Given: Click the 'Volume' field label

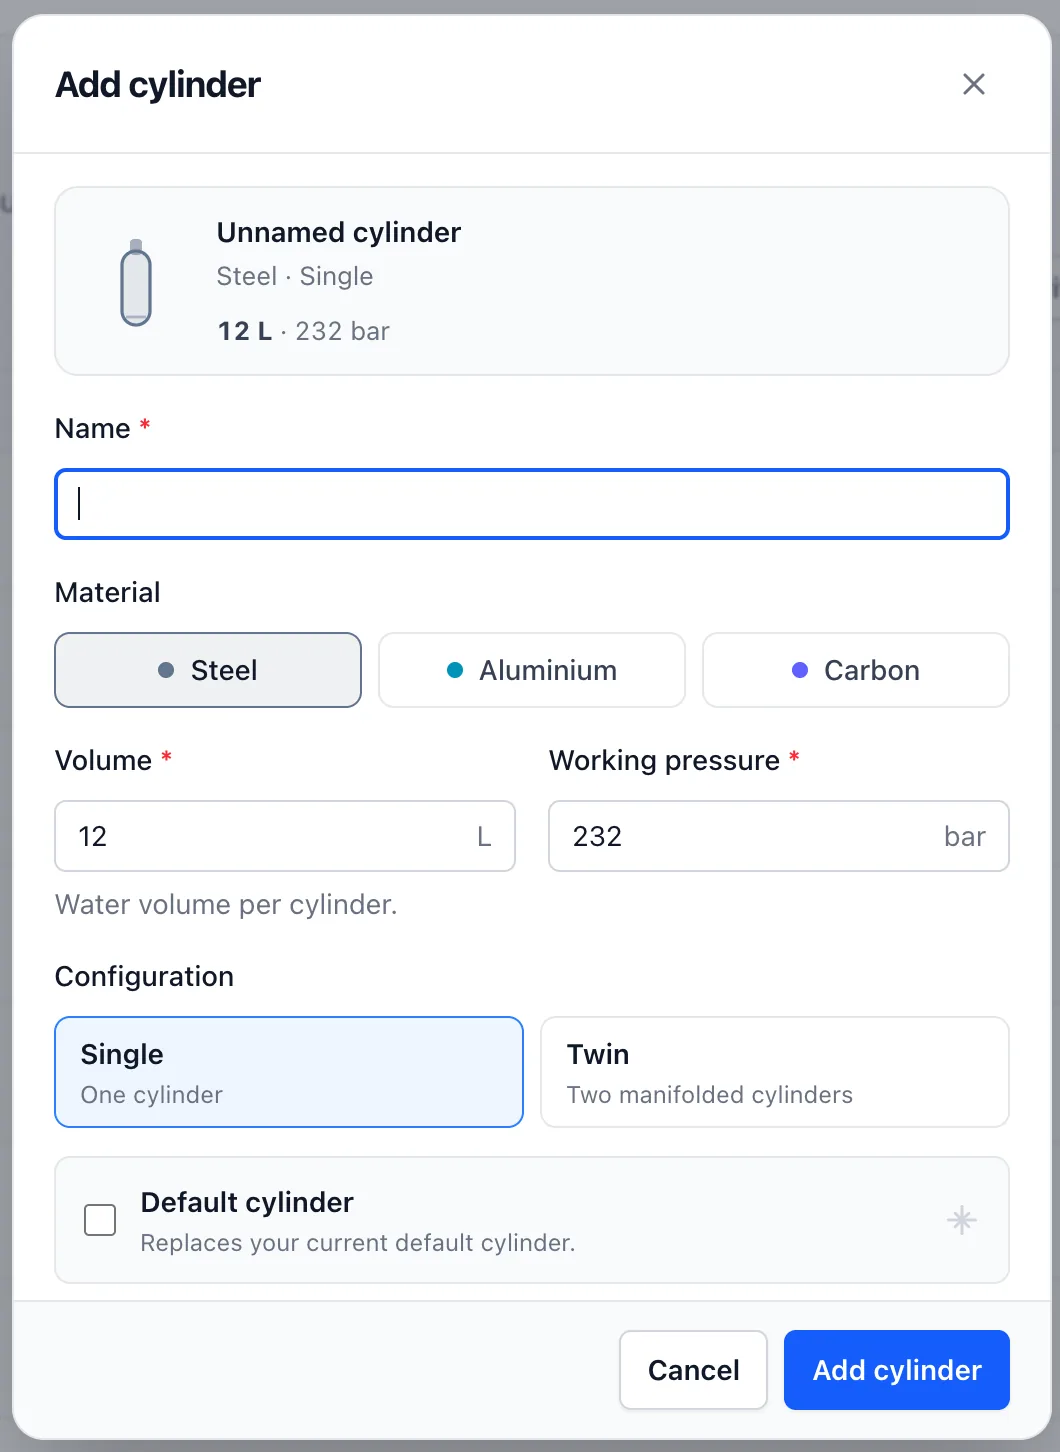Looking at the screenshot, I should tap(103, 760).
